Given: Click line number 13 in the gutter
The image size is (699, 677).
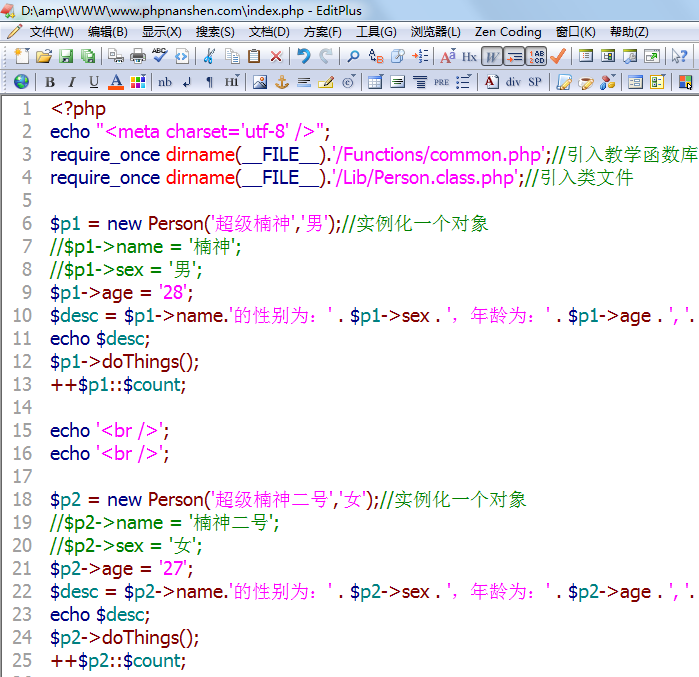Looking at the screenshot, I should 22,385.
